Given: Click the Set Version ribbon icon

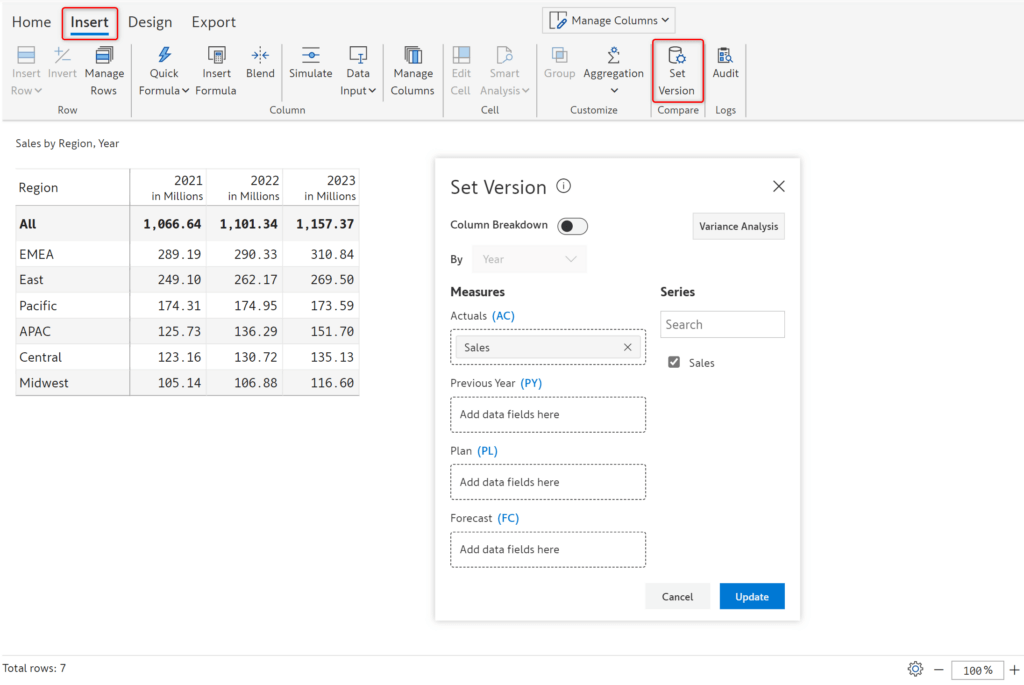Looking at the screenshot, I should pos(677,68).
